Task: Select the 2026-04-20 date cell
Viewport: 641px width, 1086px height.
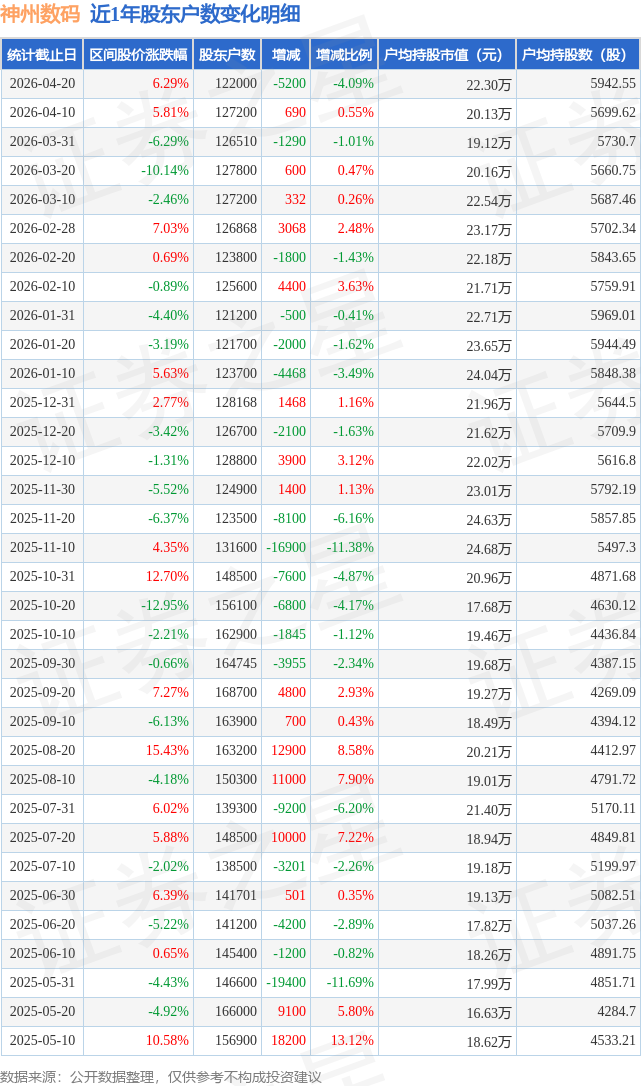Action: 42,84
